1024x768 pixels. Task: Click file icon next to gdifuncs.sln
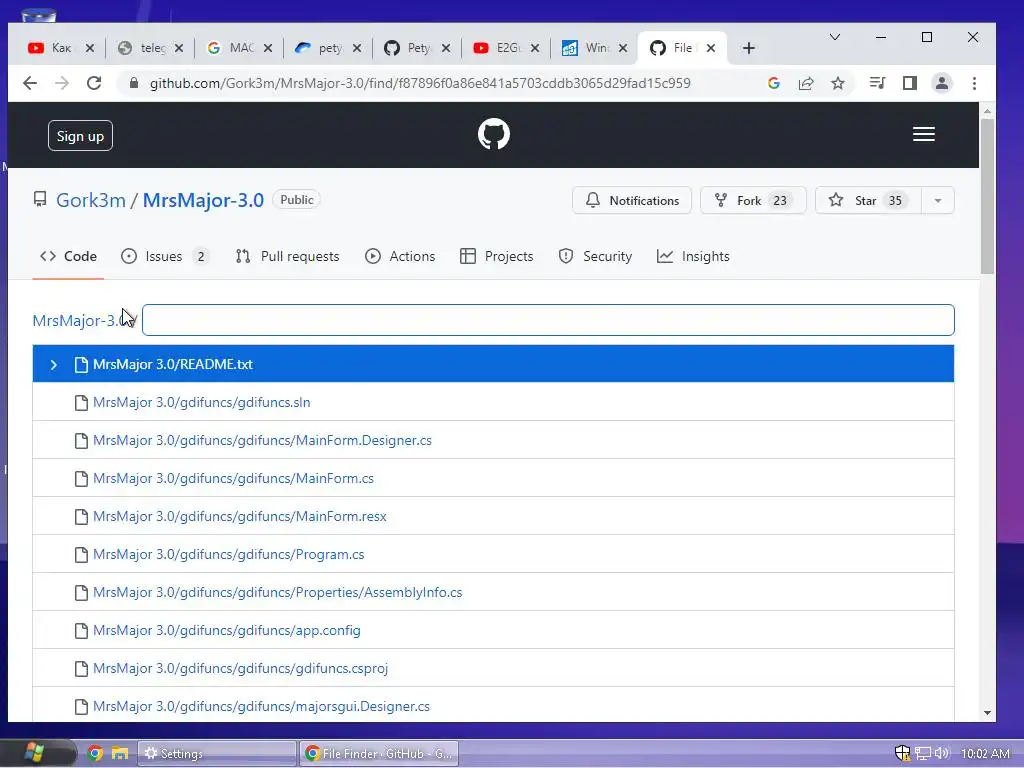tap(81, 403)
